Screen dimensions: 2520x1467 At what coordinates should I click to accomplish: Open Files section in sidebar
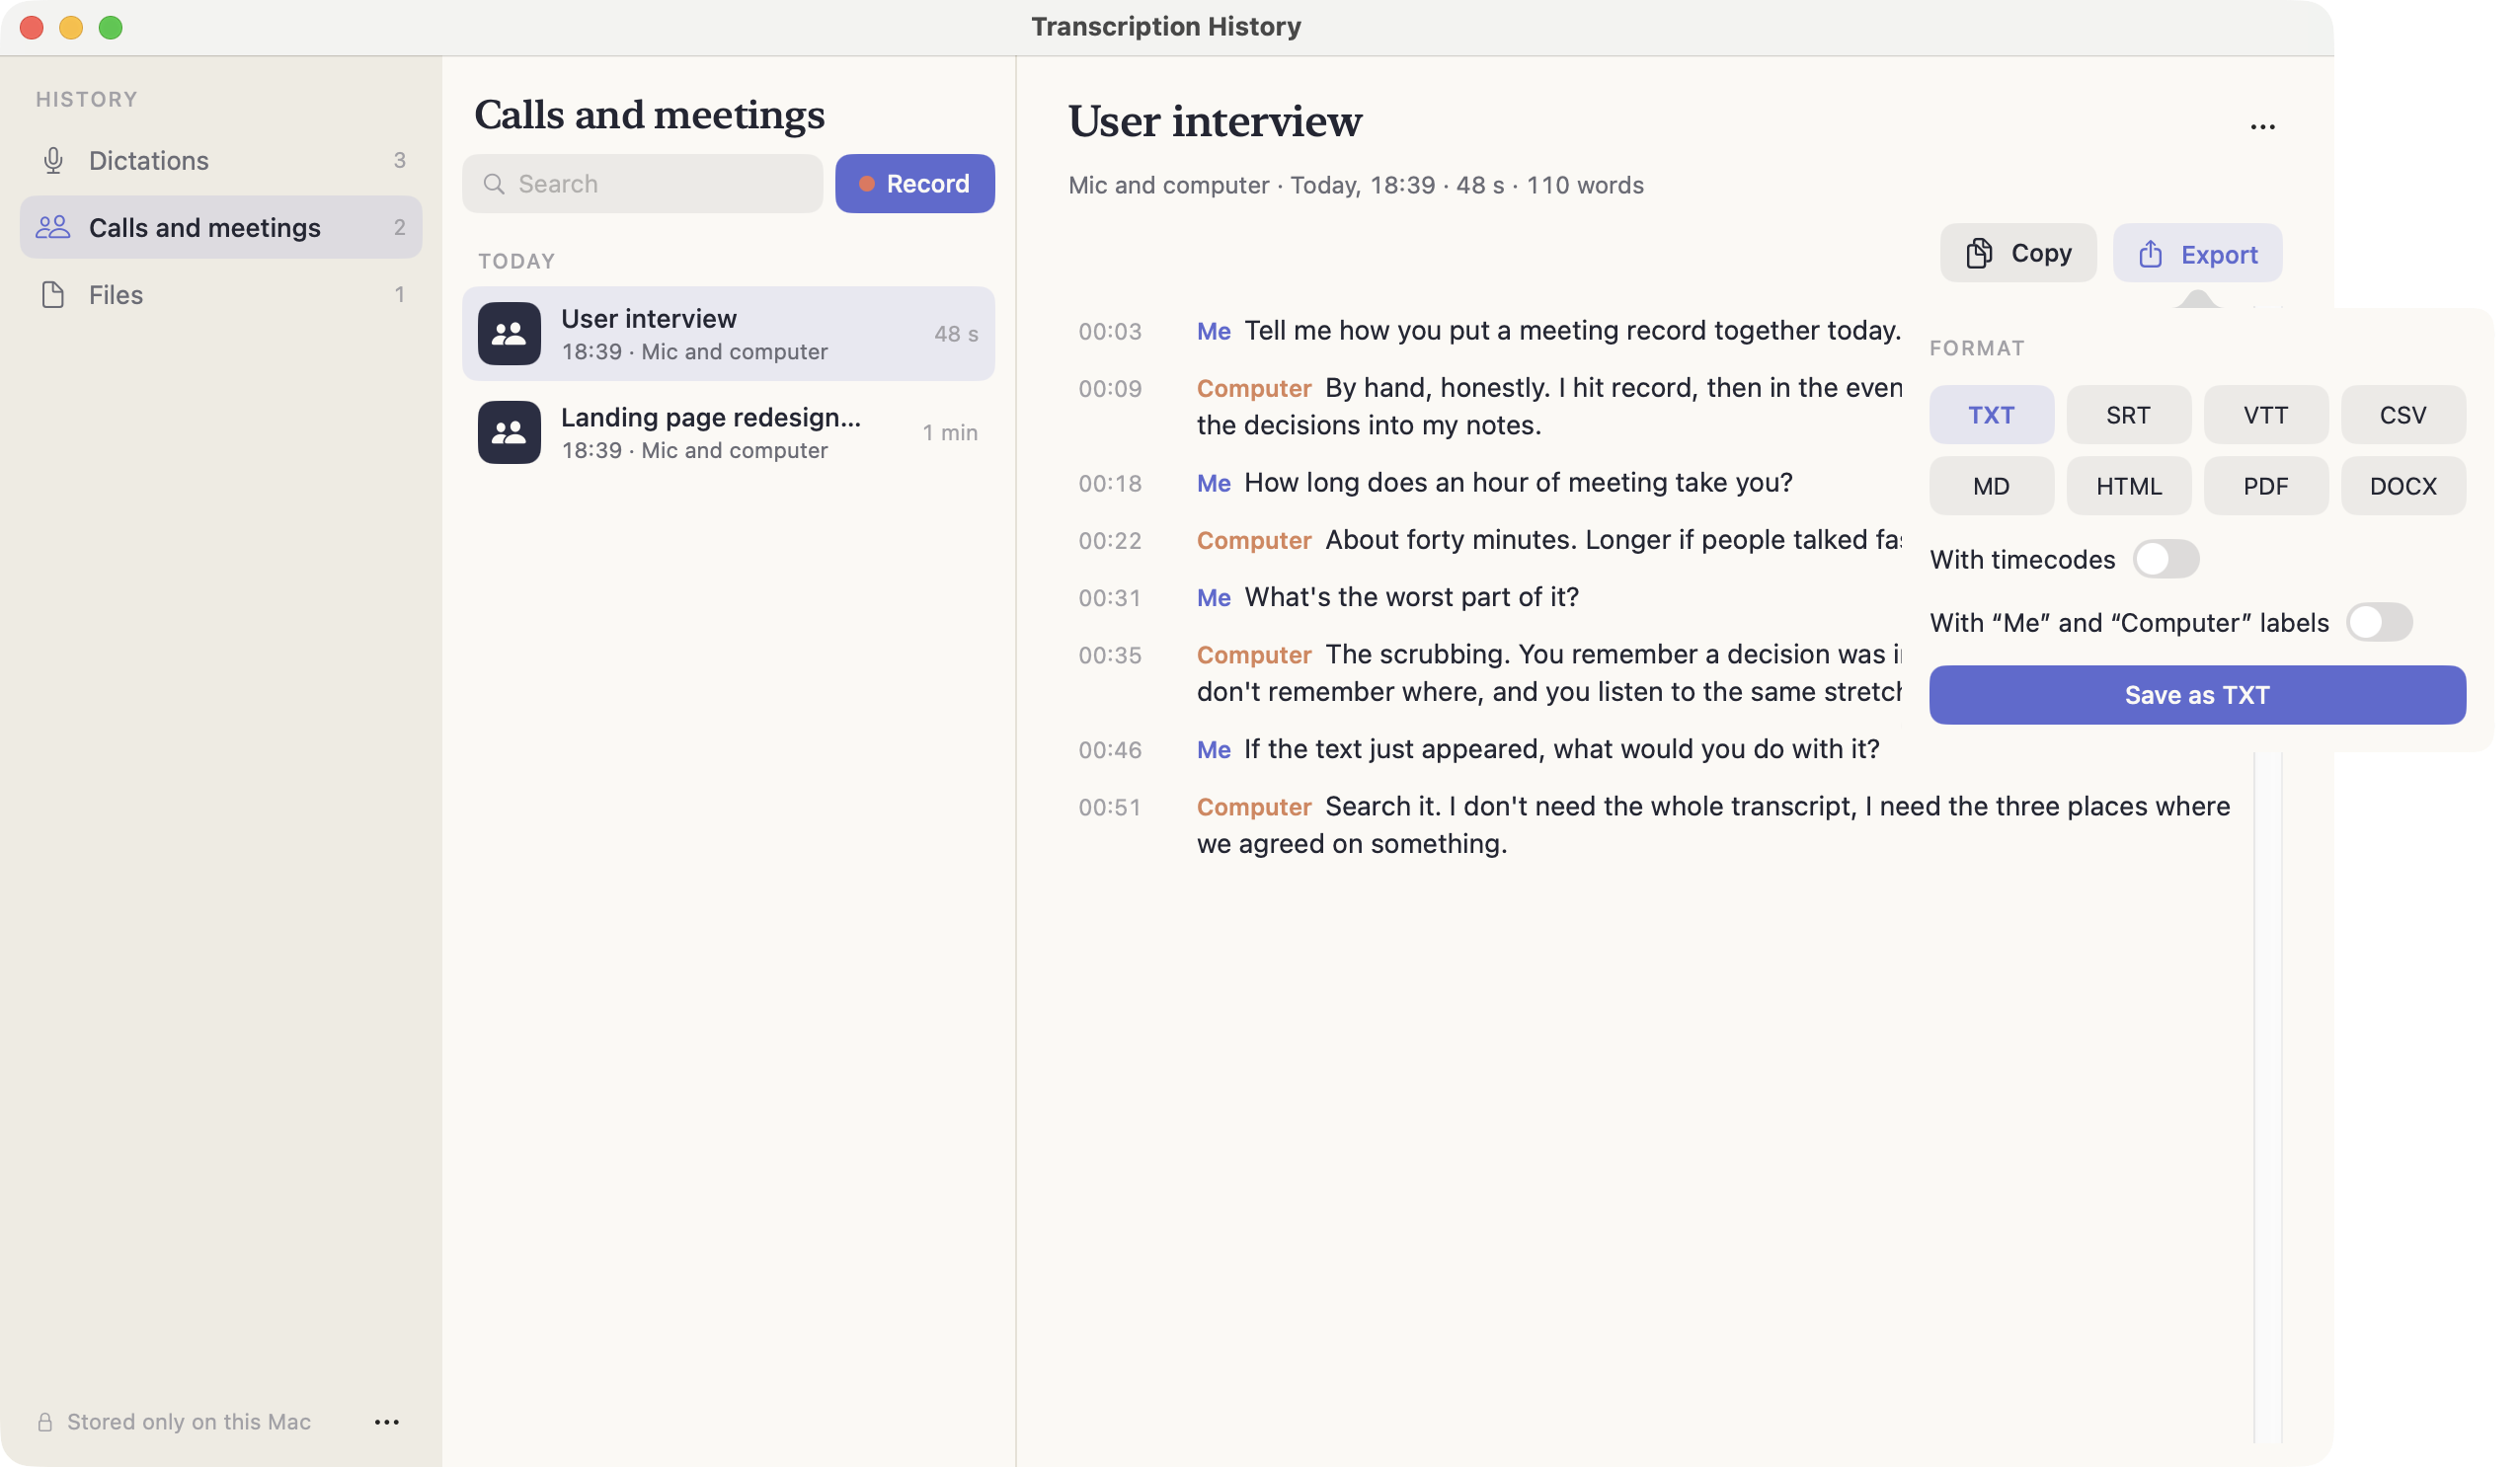tap(221, 294)
